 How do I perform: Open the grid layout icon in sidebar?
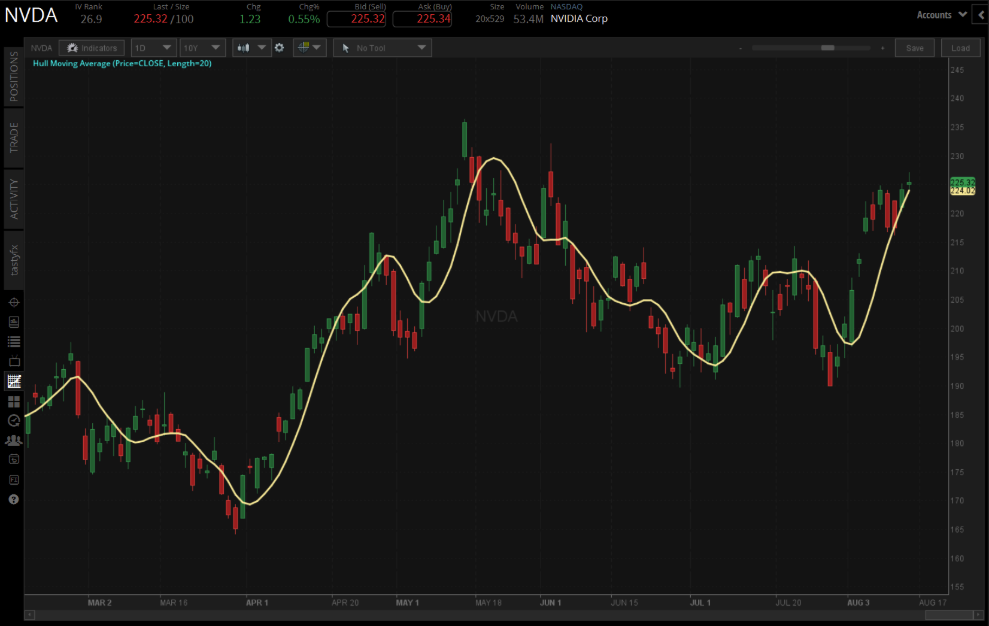[x=14, y=401]
